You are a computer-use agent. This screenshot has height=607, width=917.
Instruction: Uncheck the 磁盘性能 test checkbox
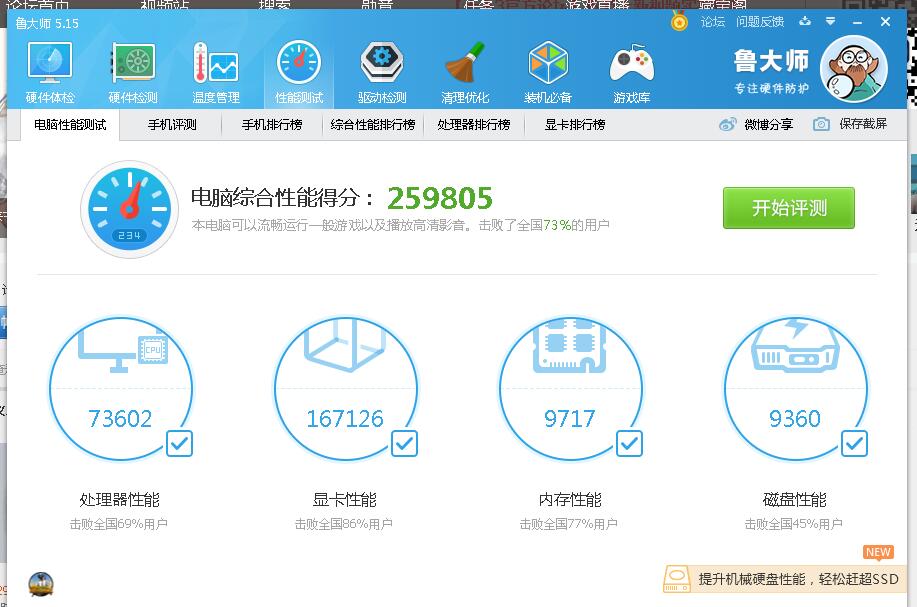coord(854,443)
